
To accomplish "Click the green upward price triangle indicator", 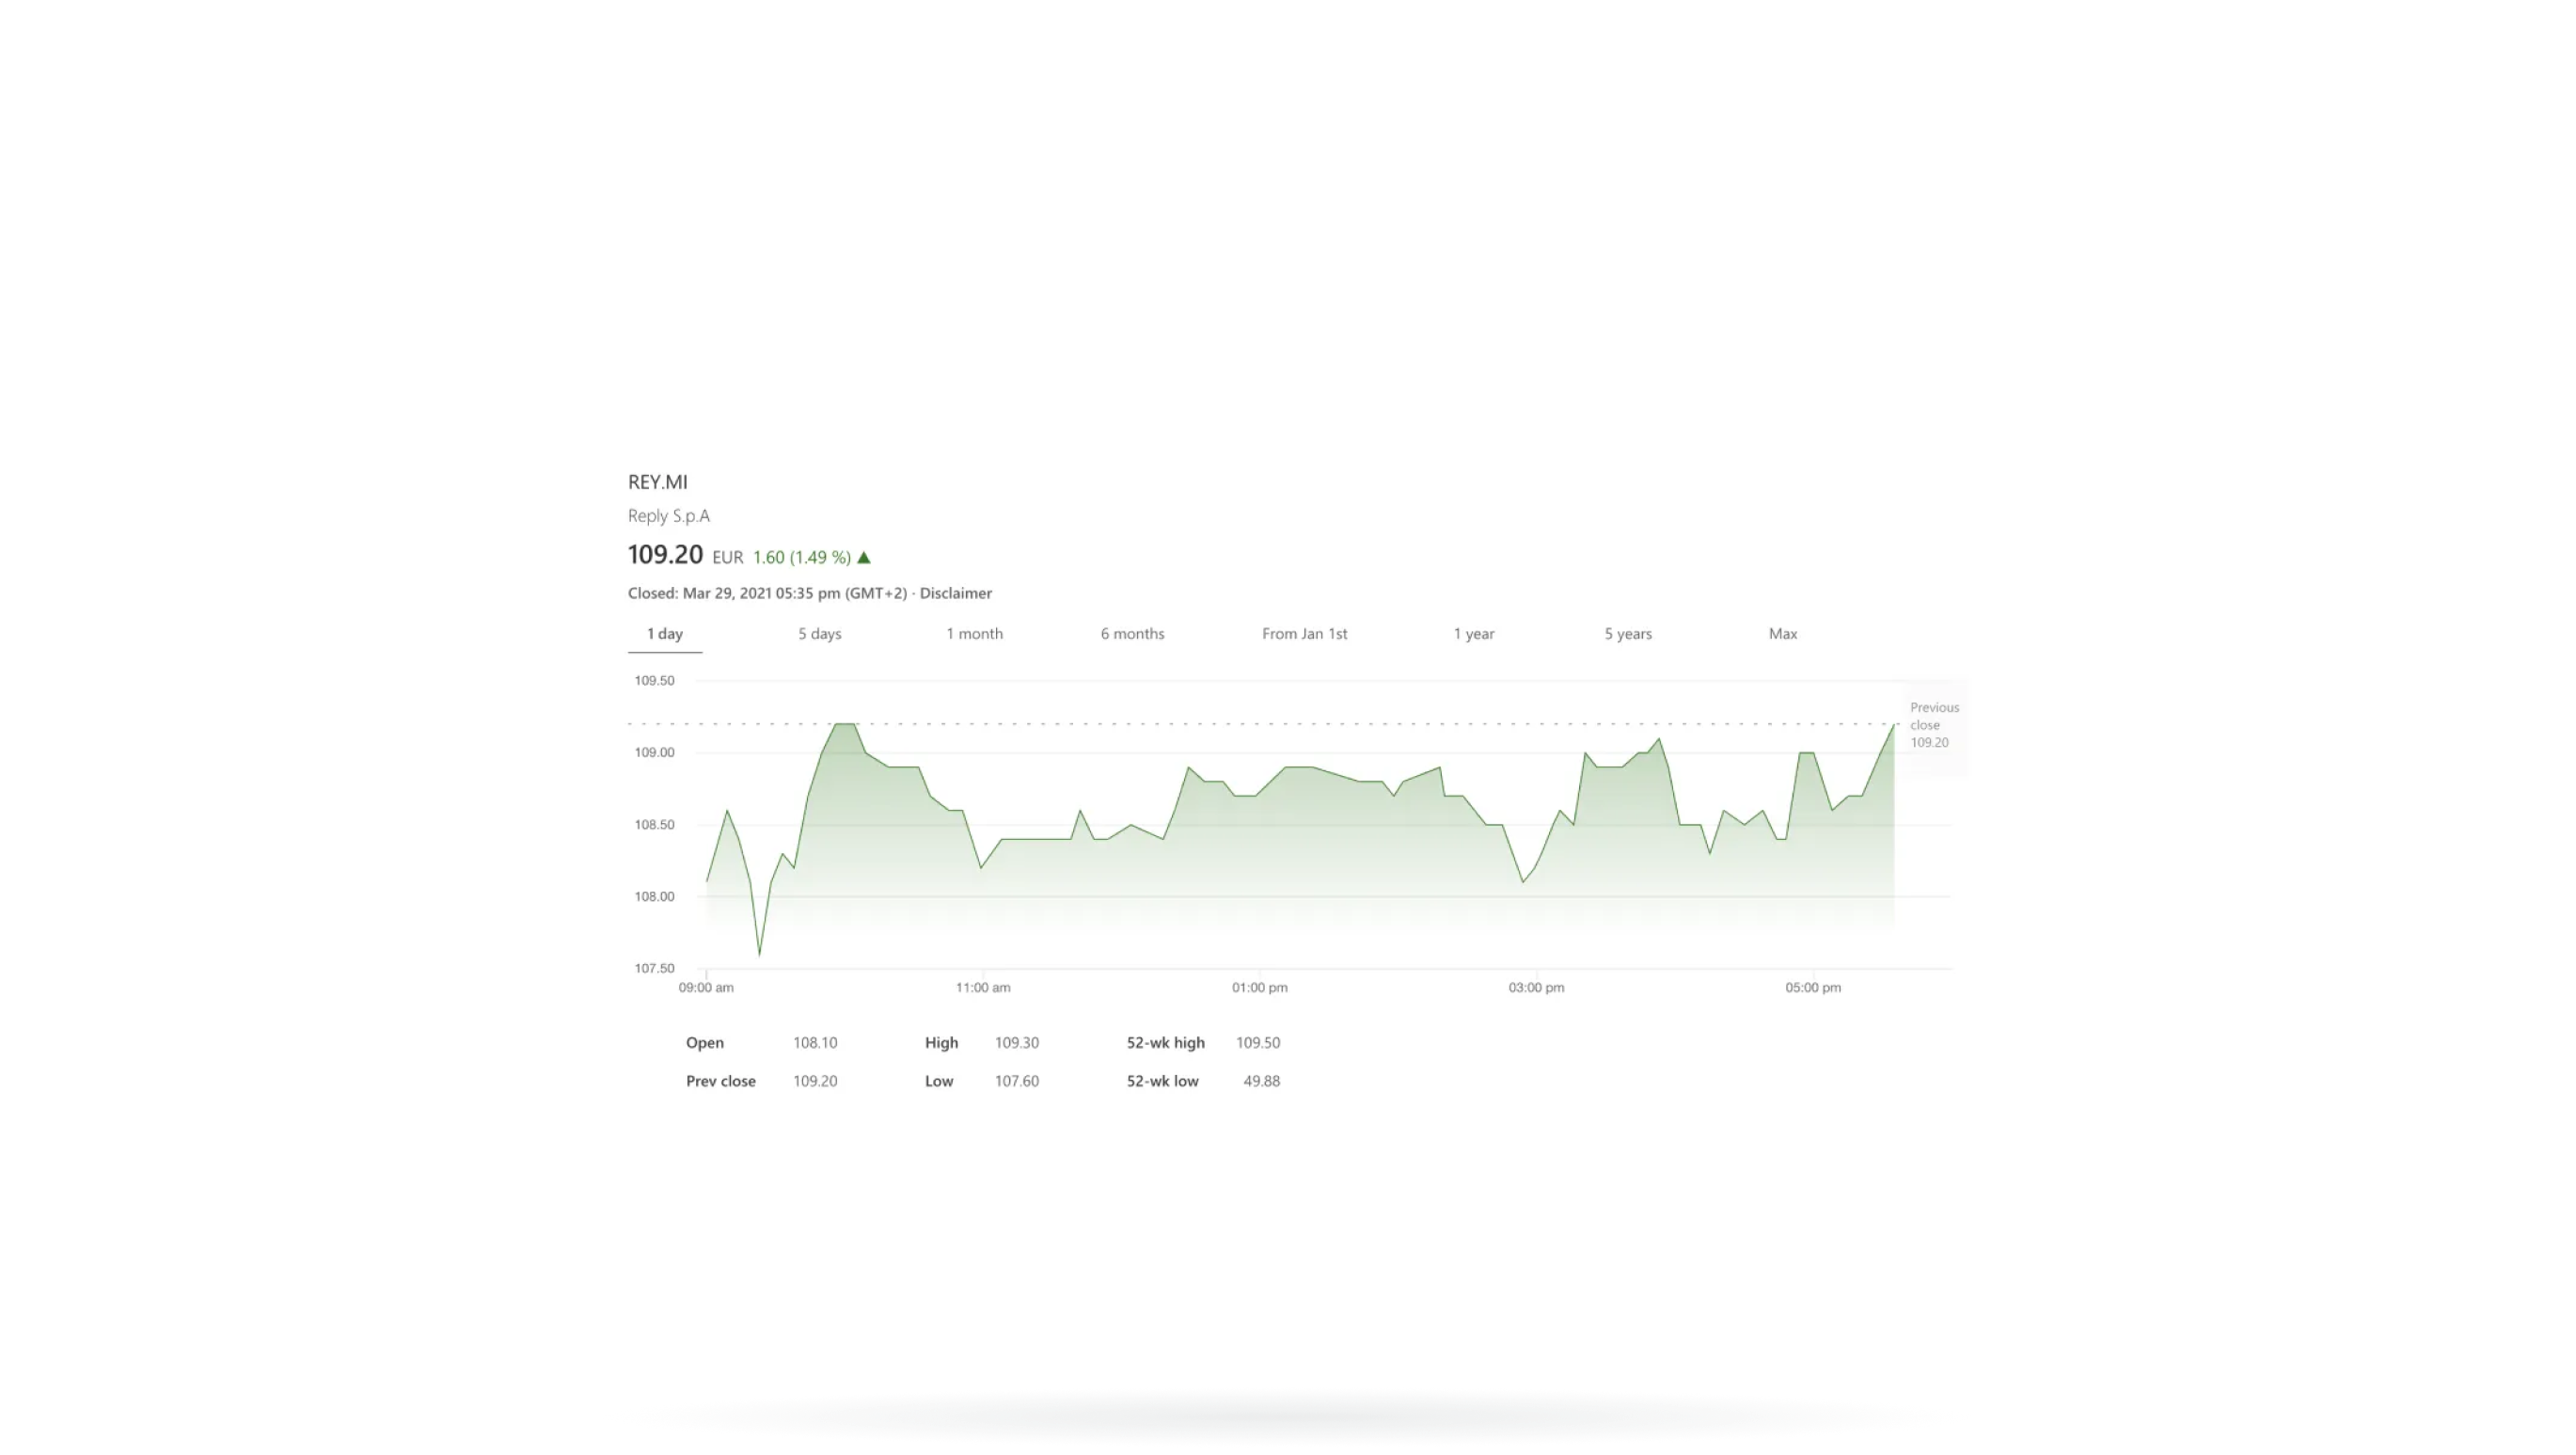I will [x=863, y=556].
